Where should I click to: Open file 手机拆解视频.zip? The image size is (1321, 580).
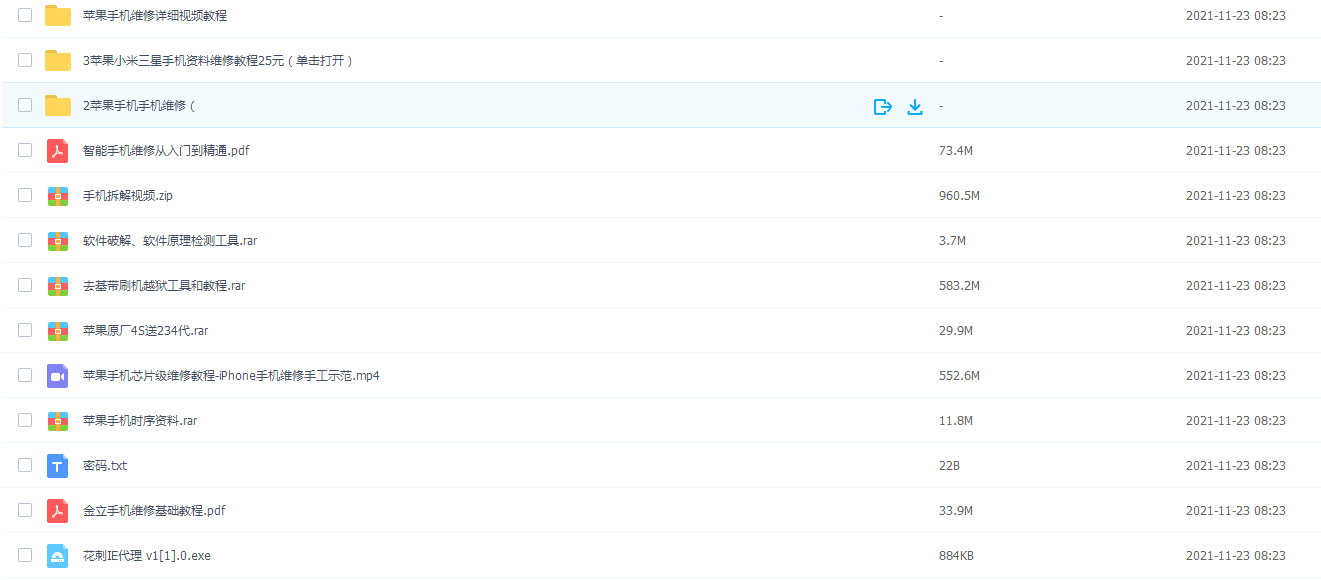click(128, 196)
